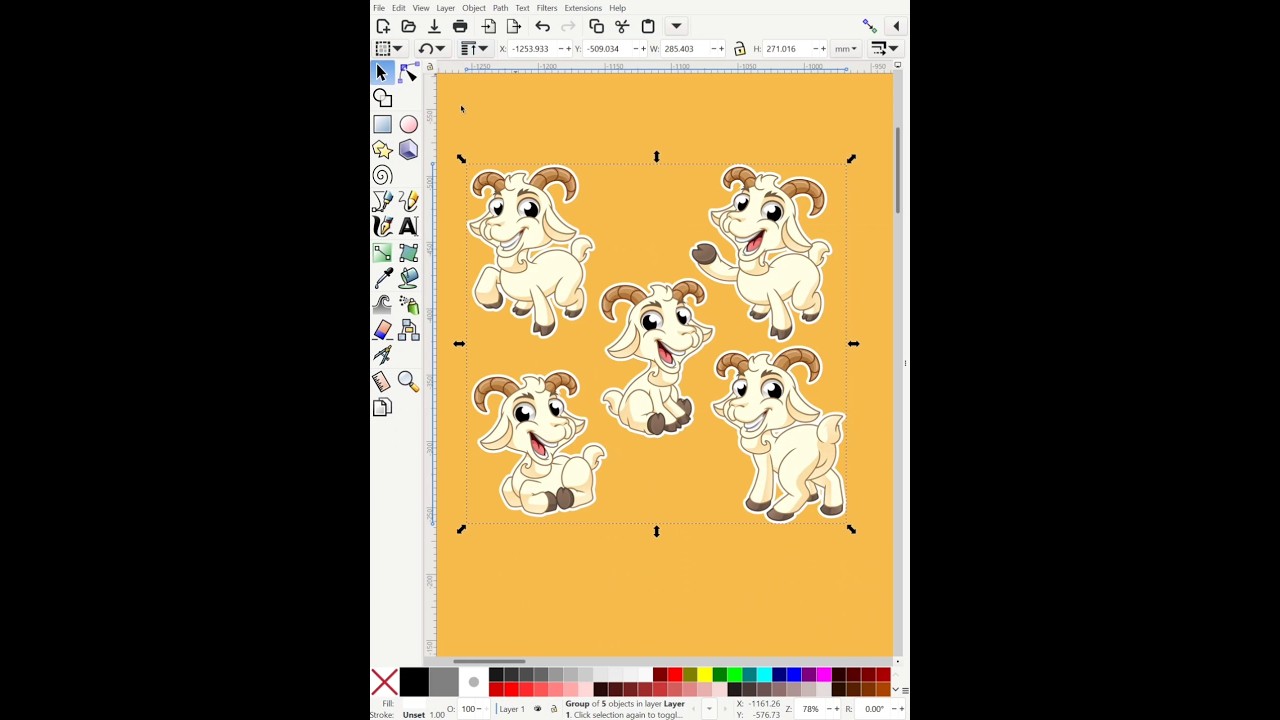Open the File menu

379,8
